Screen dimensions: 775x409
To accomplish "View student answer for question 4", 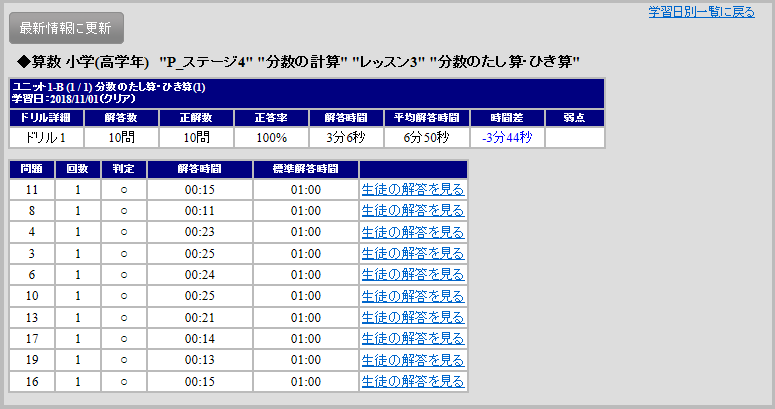I will (x=413, y=232).
